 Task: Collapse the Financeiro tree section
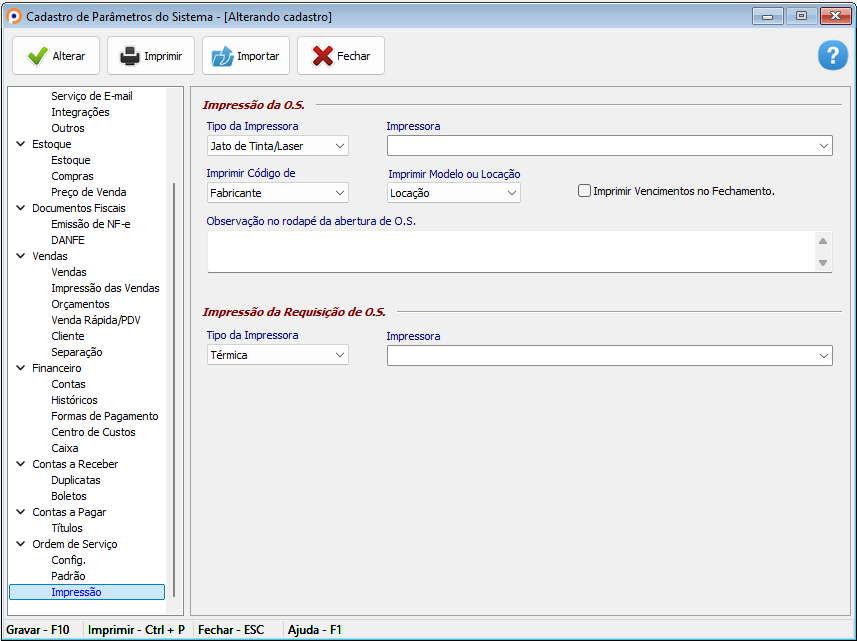click(x=21, y=368)
